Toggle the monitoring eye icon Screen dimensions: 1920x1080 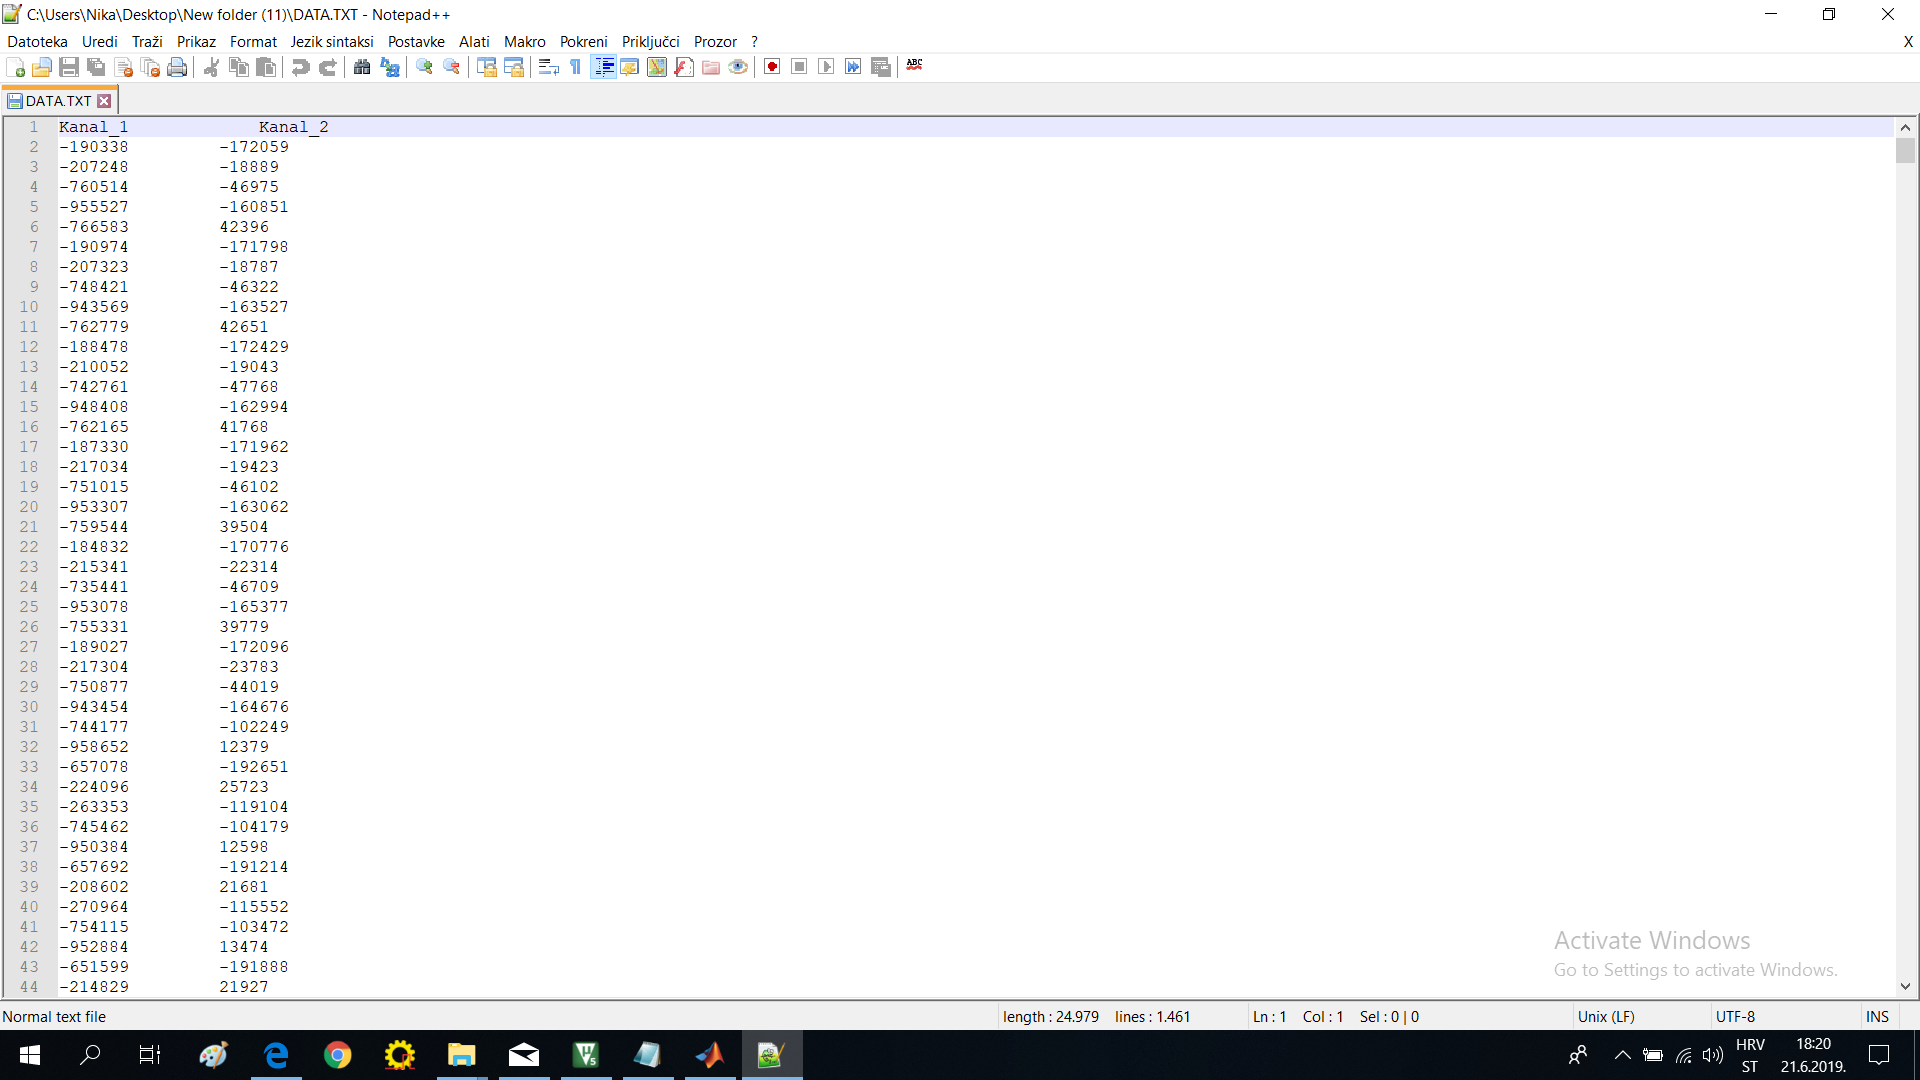coord(738,67)
